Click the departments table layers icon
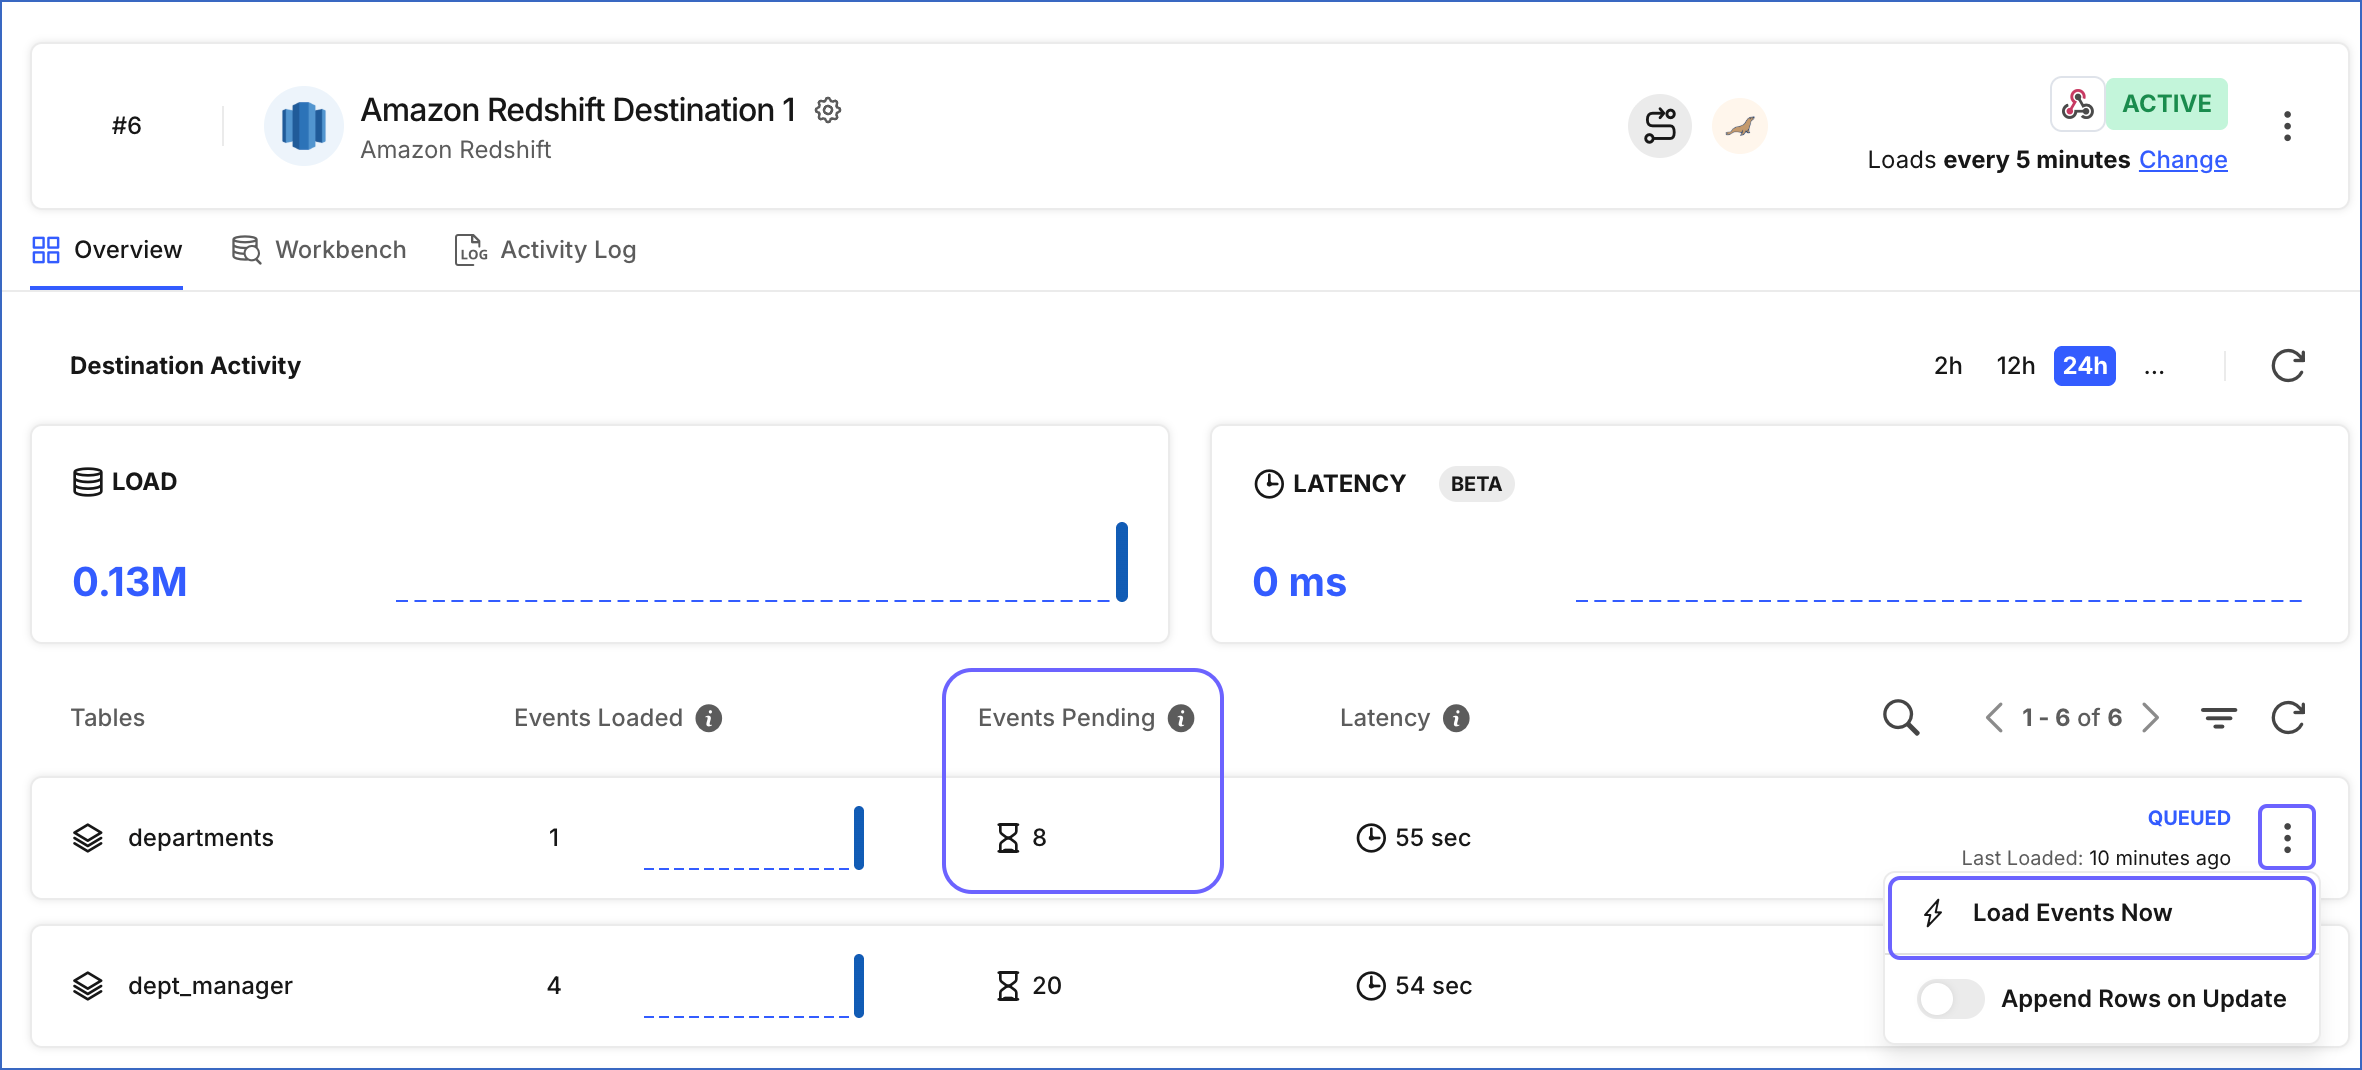Screen dimensions: 2362x1070 (88, 838)
